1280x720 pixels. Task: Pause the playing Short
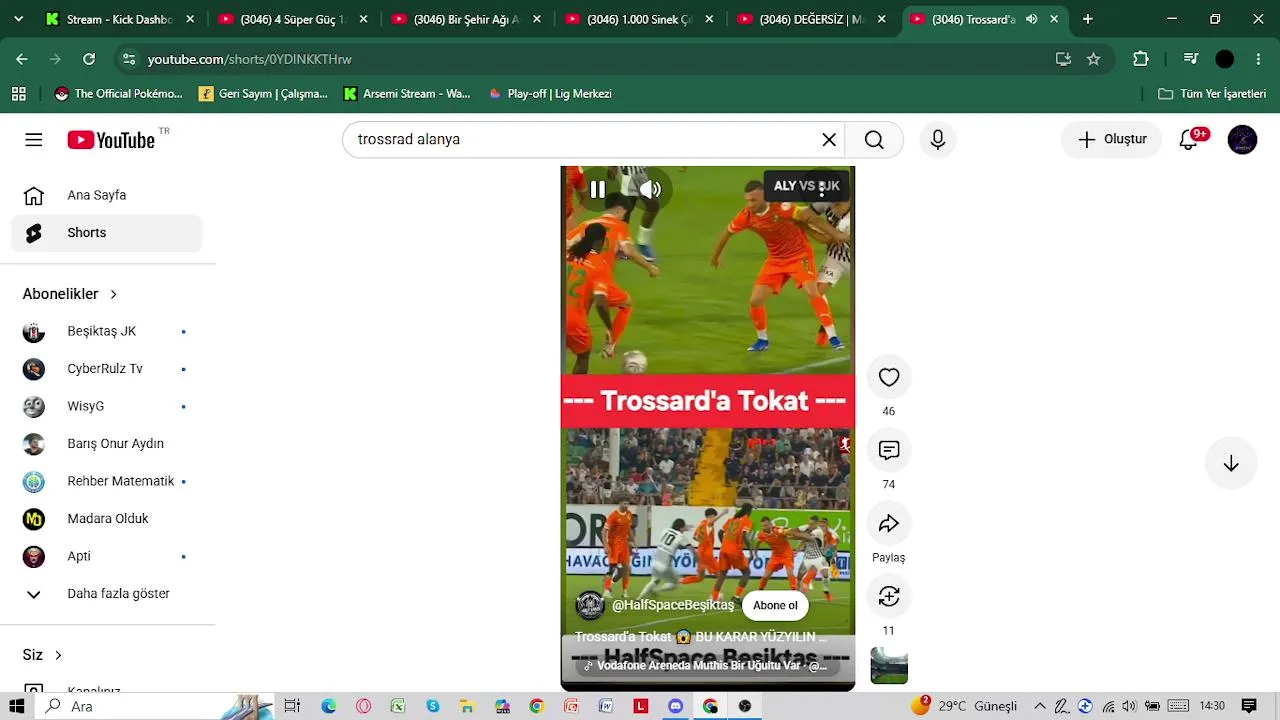pos(598,189)
